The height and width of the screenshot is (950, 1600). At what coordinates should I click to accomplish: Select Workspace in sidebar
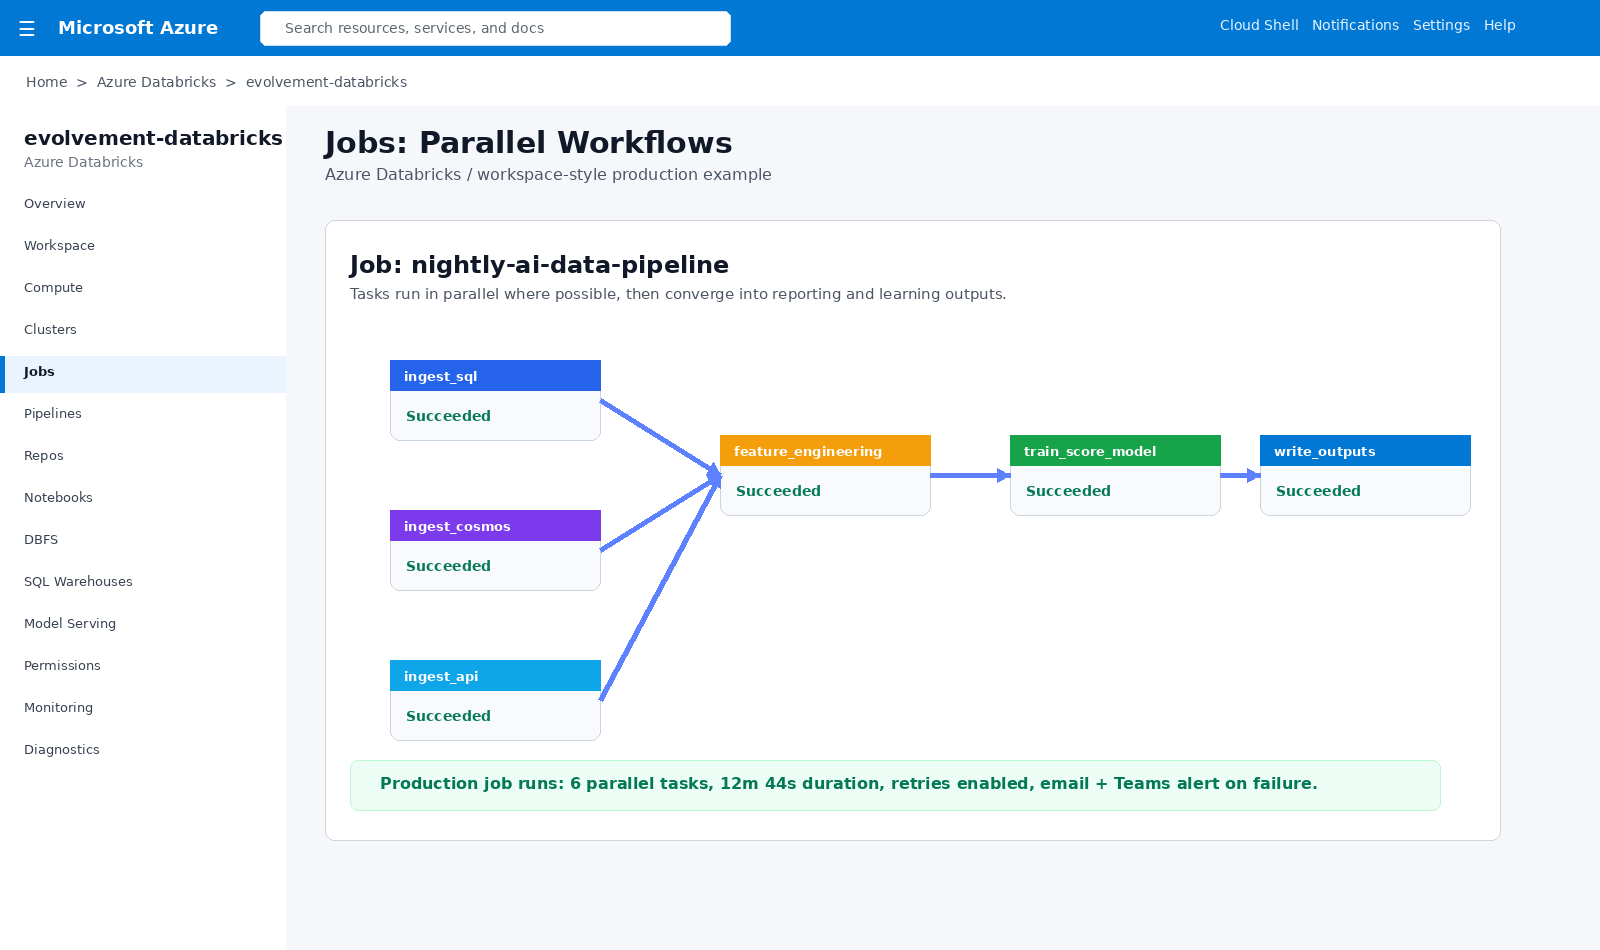pyautogui.click(x=143, y=245)
